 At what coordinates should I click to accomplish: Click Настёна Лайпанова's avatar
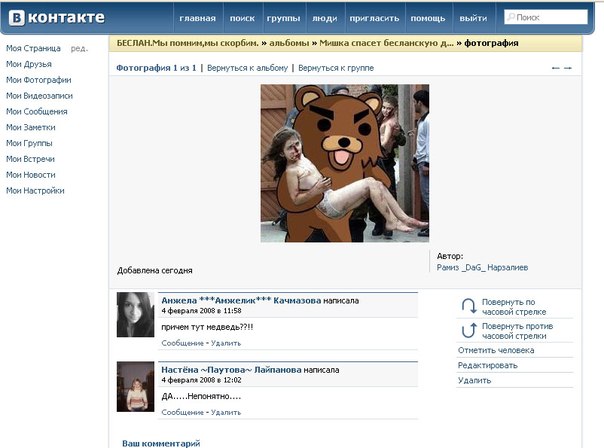click(x=136, y=386)
